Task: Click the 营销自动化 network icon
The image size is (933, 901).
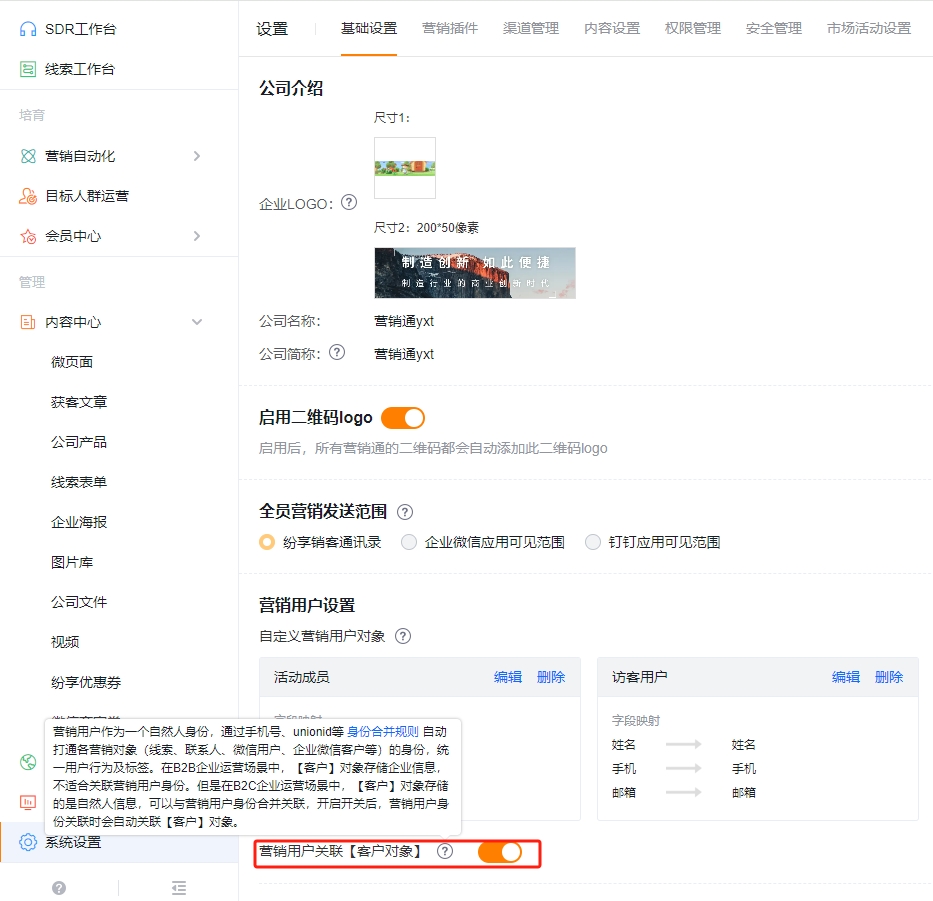Action: tap(27, 155)
